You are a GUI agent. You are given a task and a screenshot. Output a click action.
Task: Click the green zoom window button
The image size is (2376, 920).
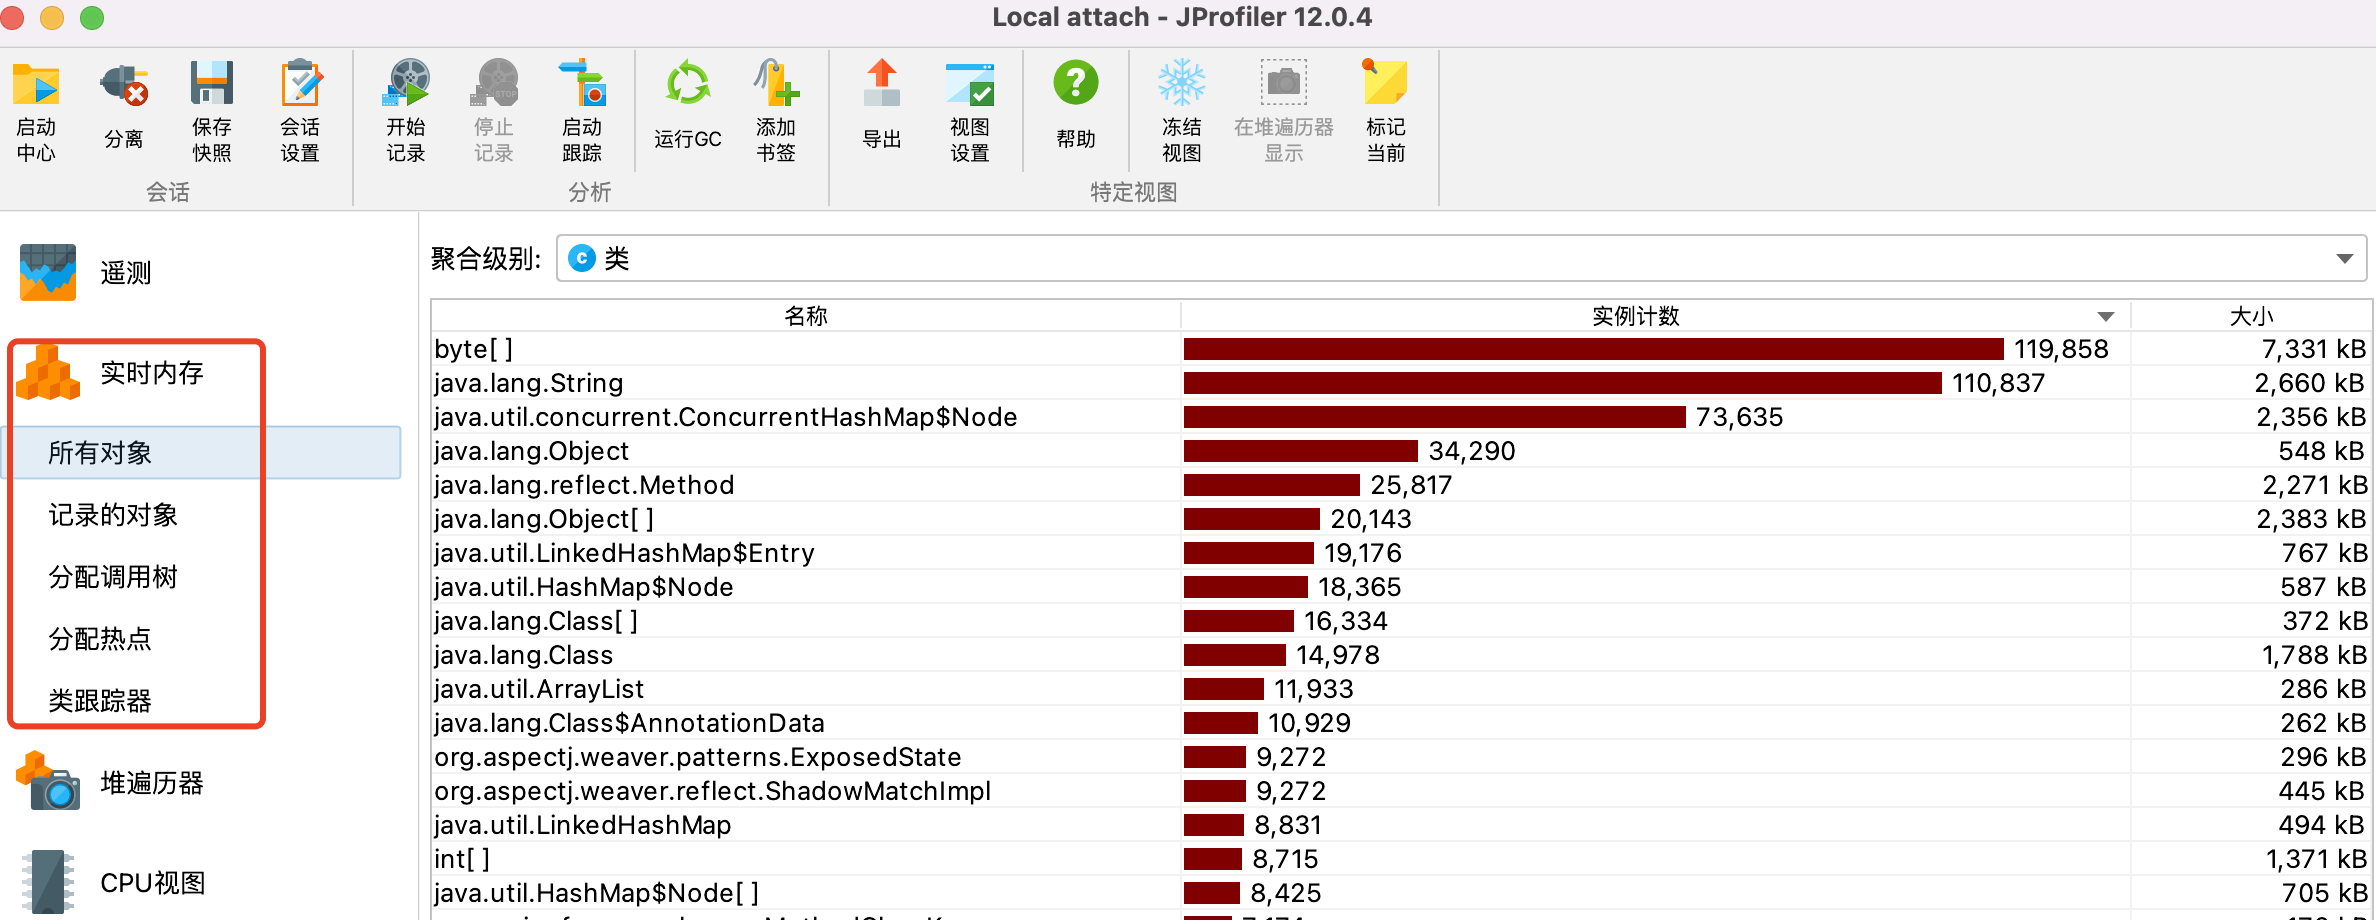click(x=92, y=17)
